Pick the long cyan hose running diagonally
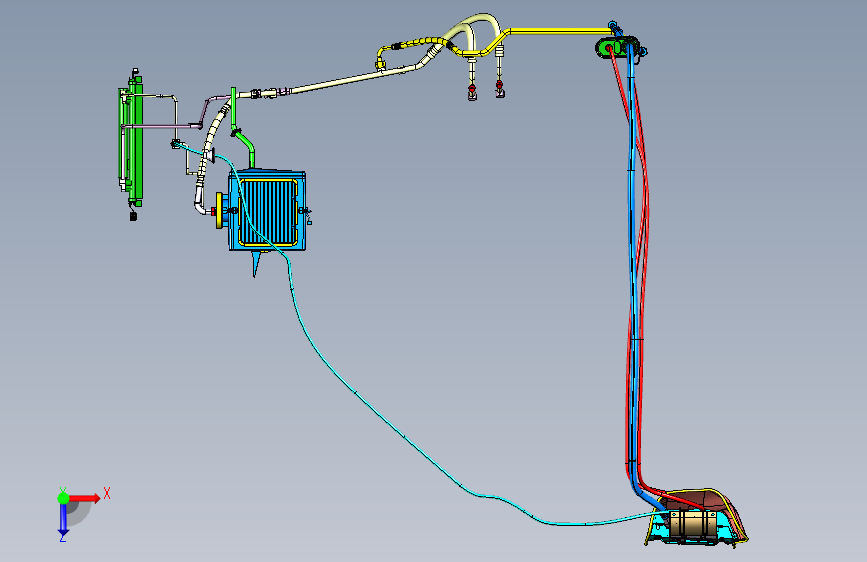The height and width of the screenshot is (562, 867). 406,438
